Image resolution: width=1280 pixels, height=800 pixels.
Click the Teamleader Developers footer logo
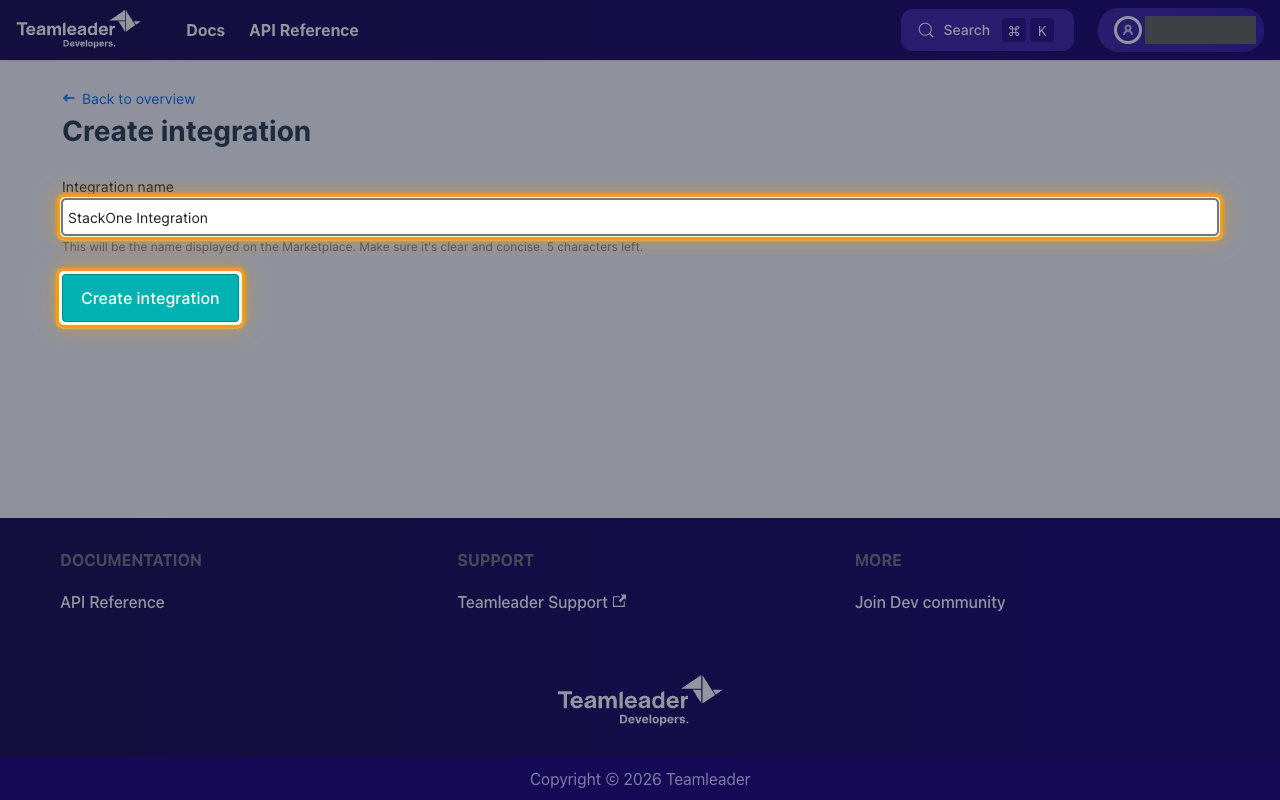click(640, 700)
